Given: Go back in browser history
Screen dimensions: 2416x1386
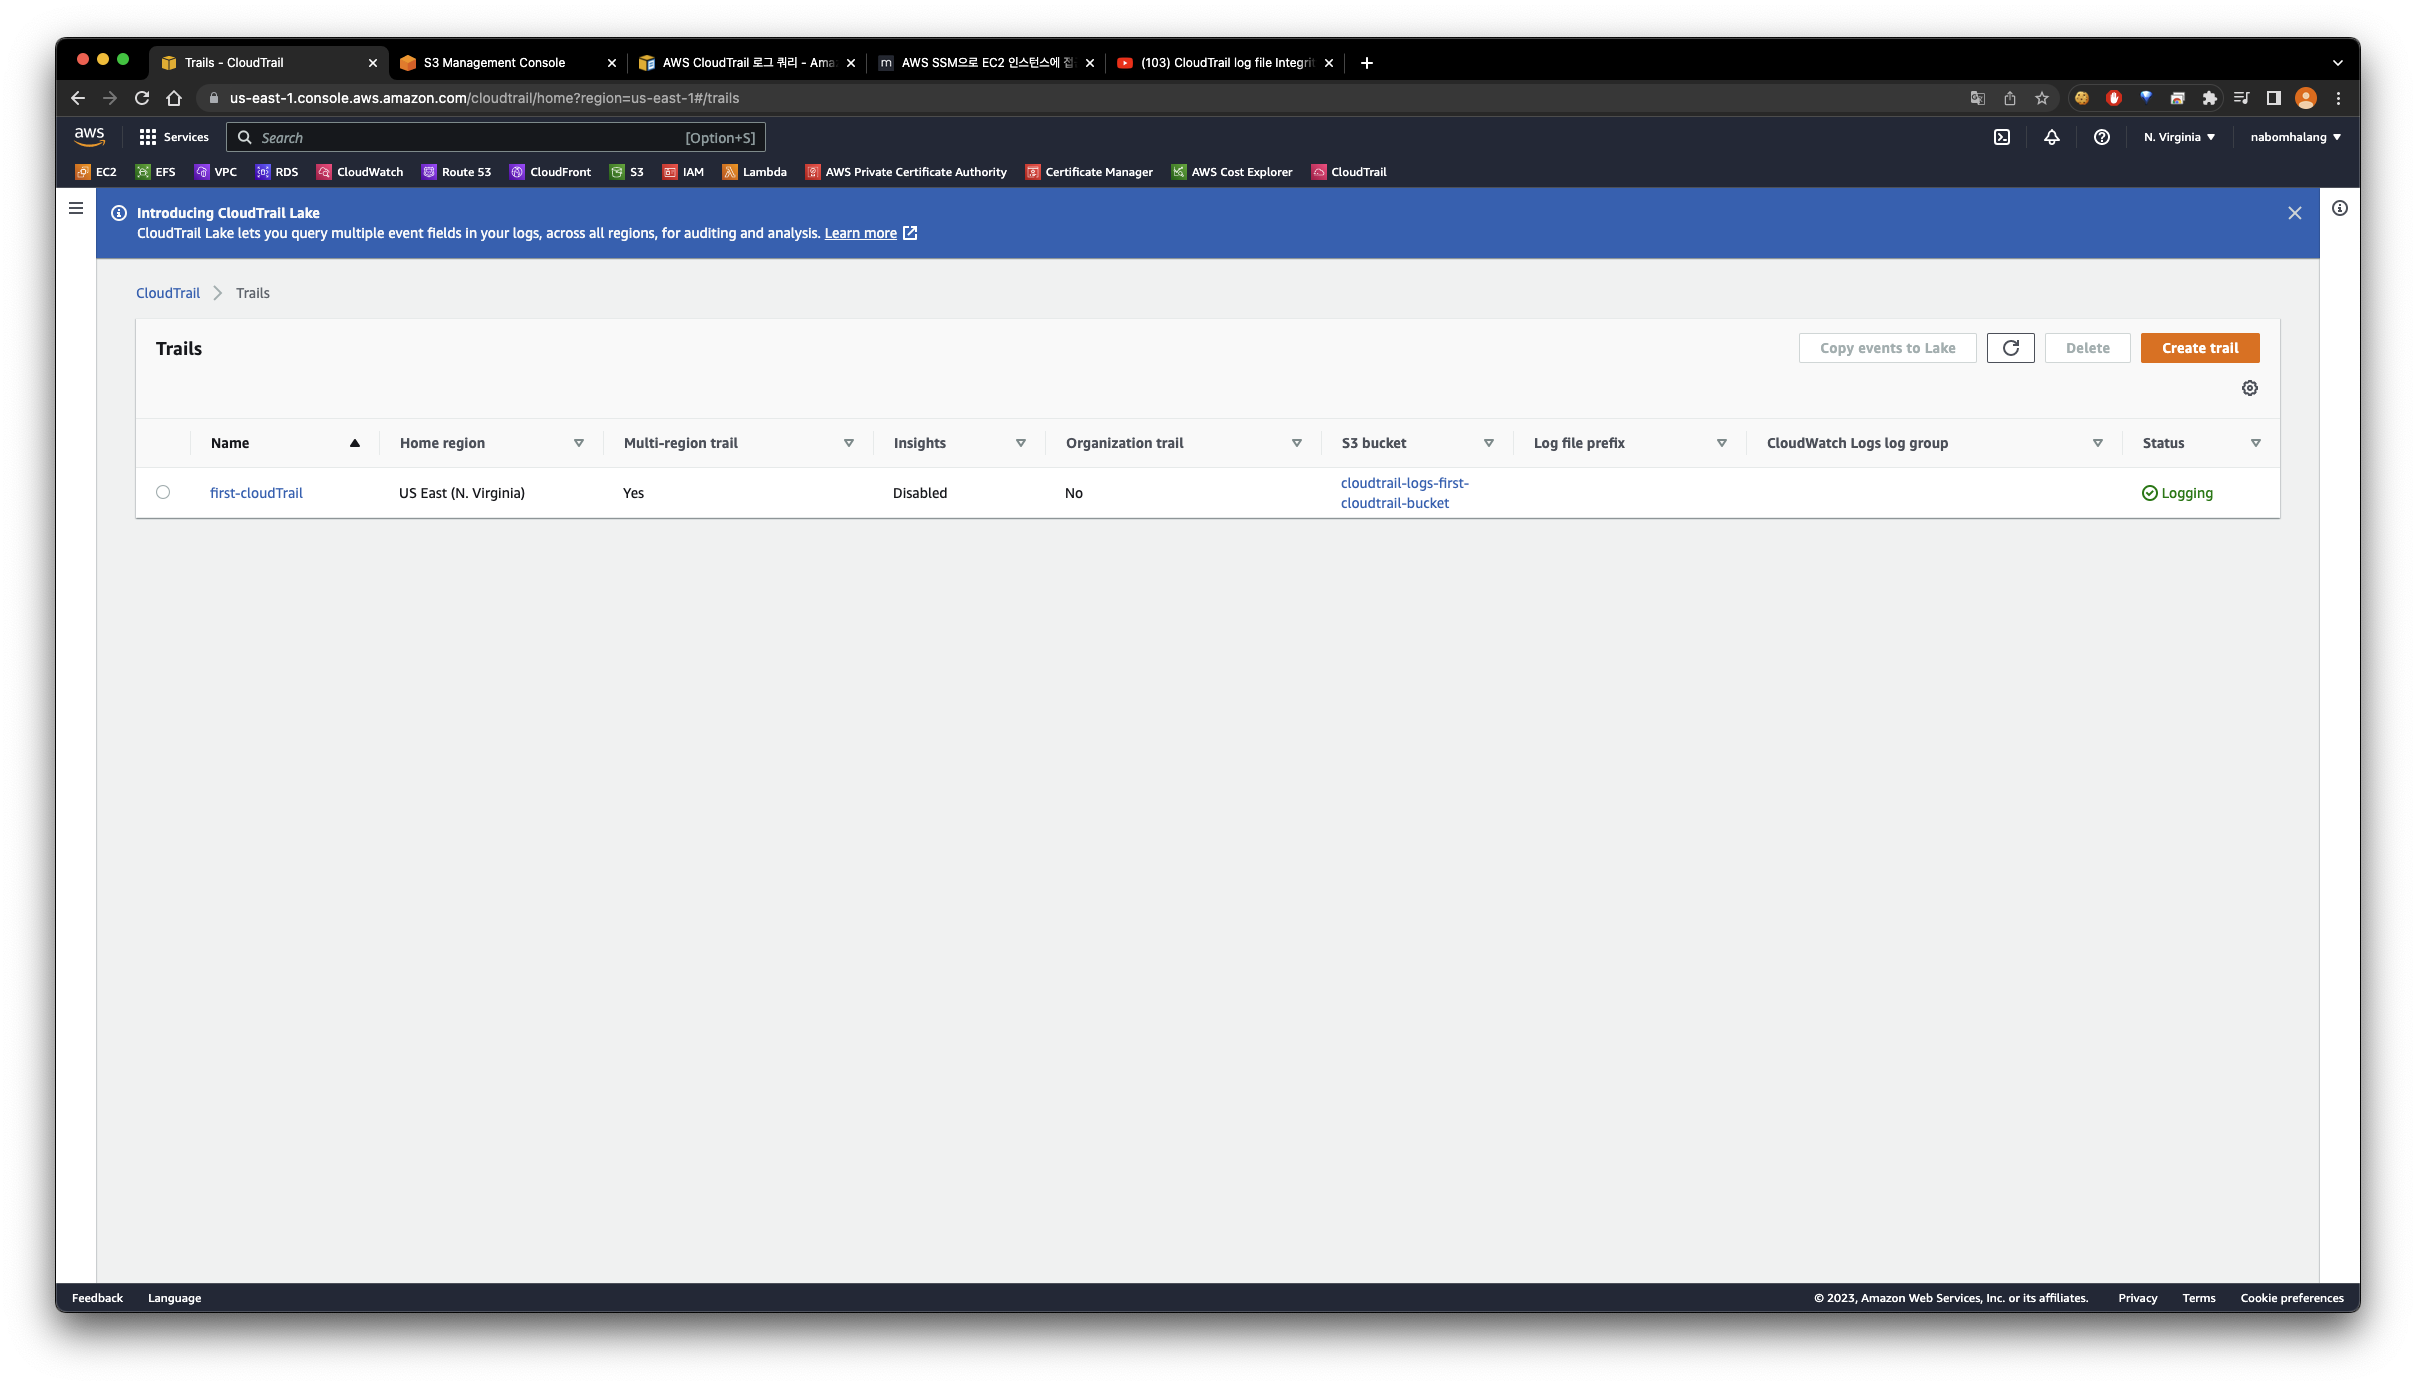Looking at the screenshot, I should (78, 98).
